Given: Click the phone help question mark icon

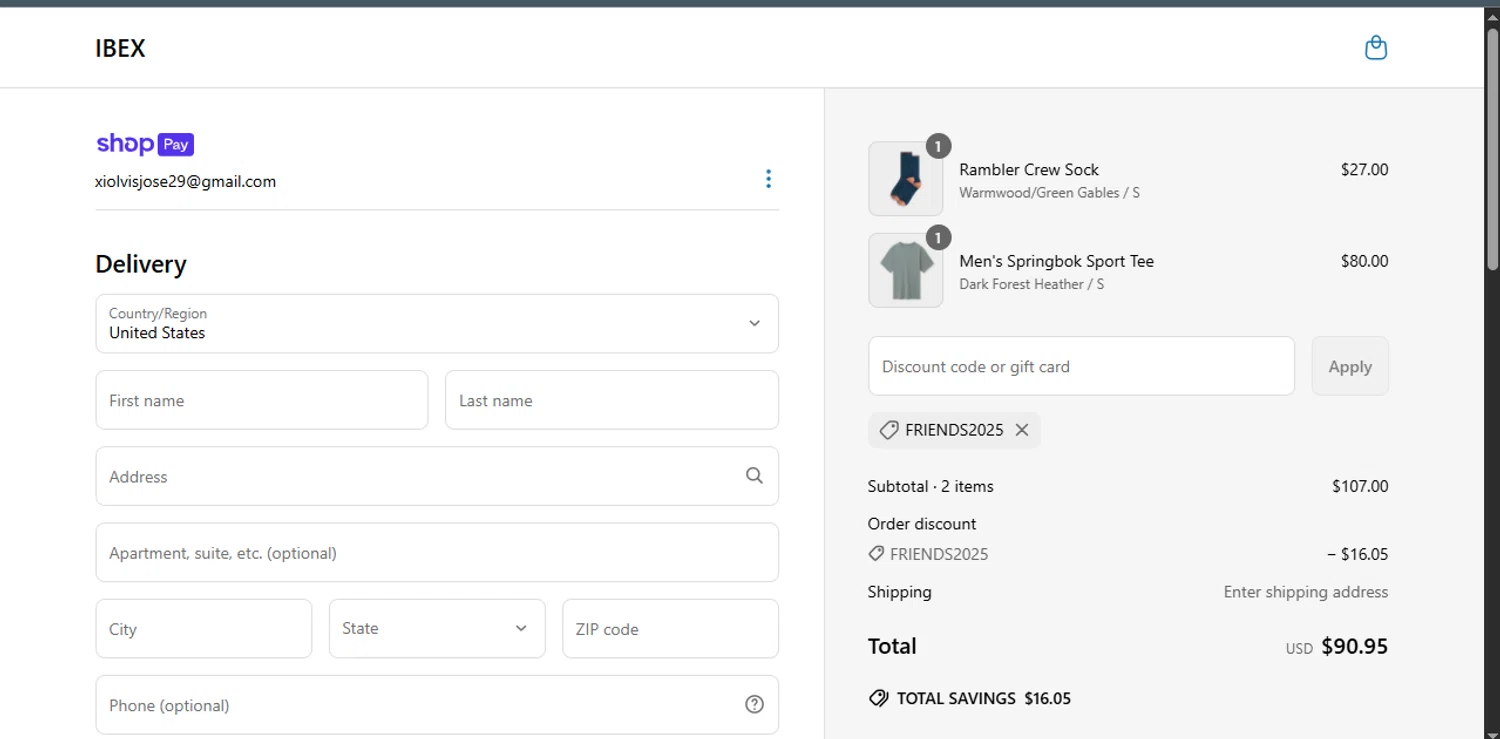Looking at the screenshot, I should [754, 705].
